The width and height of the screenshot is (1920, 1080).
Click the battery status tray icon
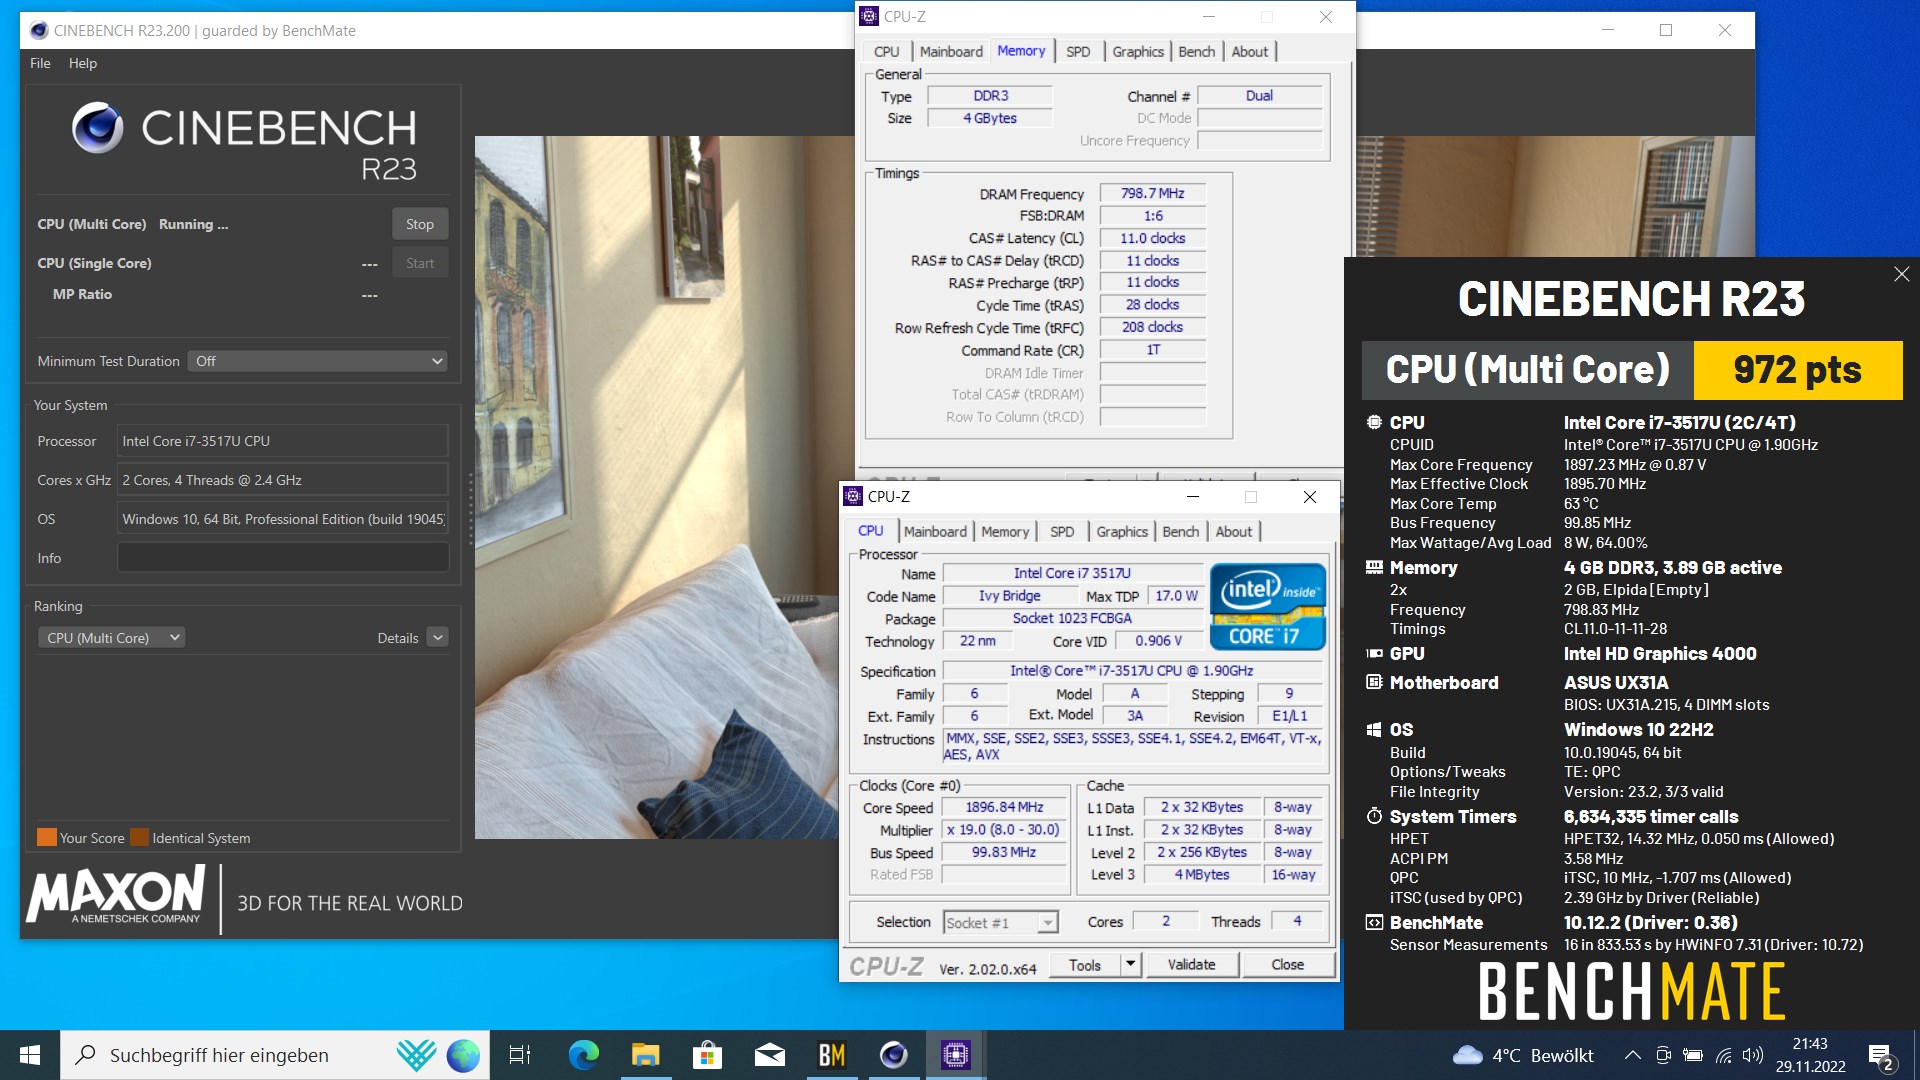click(1692, 1055)
